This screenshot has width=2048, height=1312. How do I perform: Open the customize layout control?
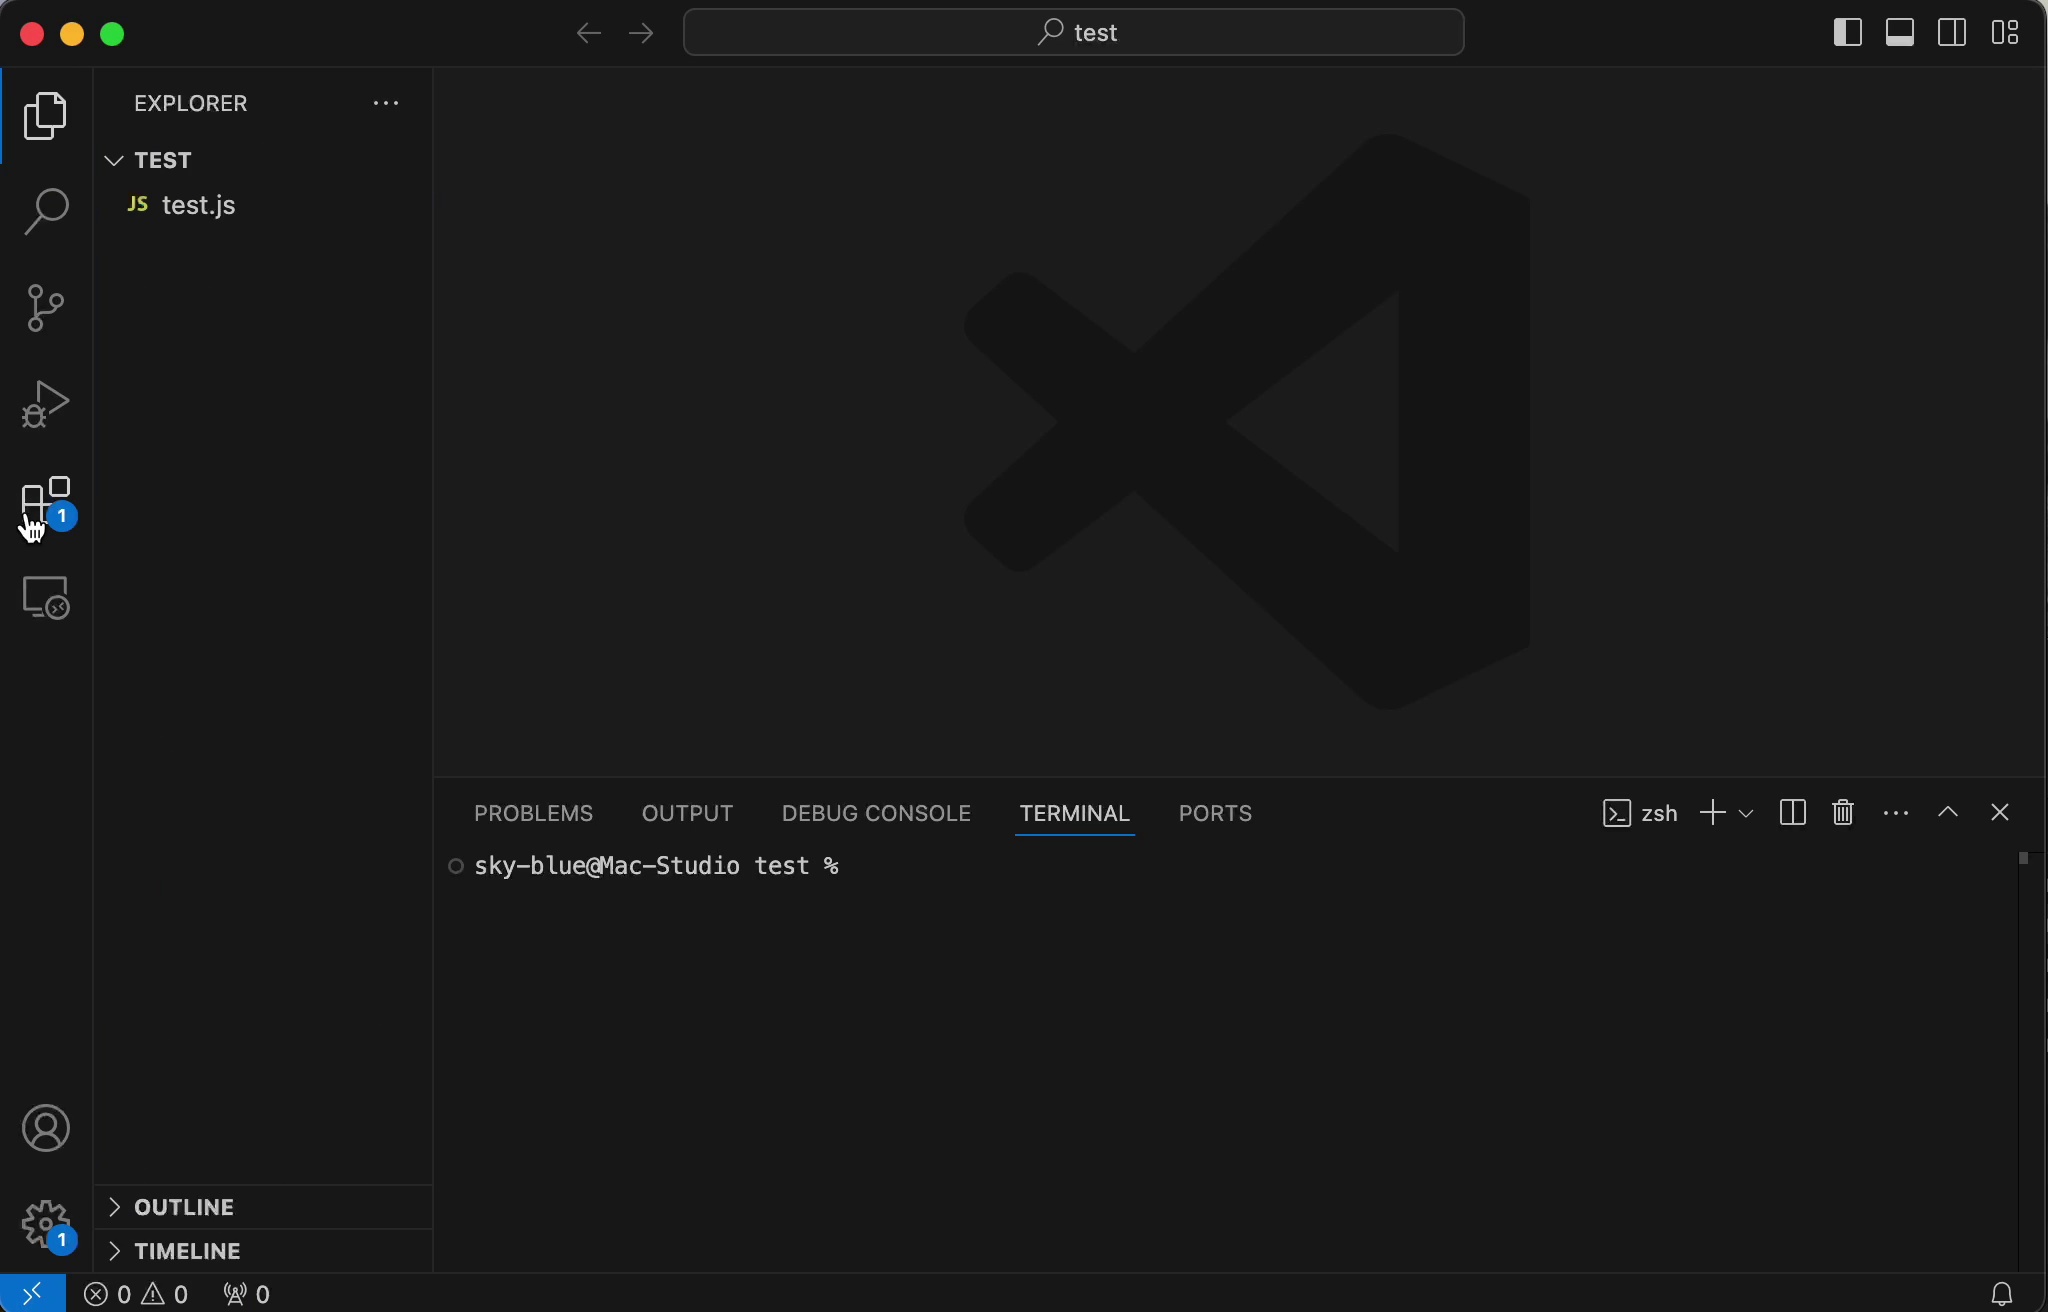coord(2006,32)
